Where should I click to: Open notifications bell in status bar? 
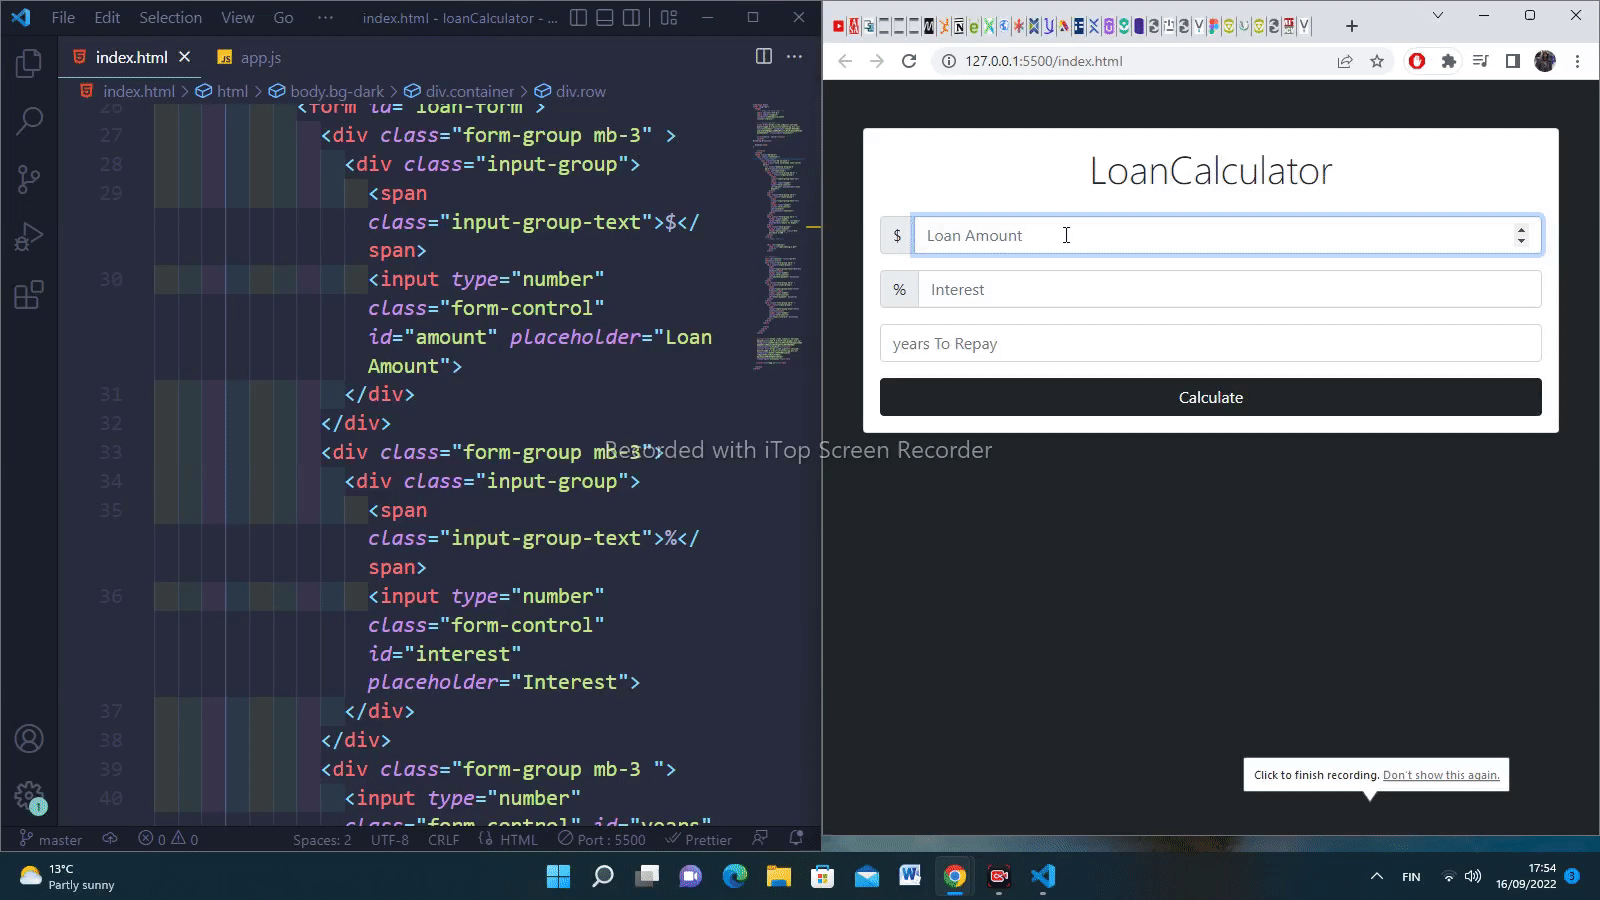coord(796,839)
